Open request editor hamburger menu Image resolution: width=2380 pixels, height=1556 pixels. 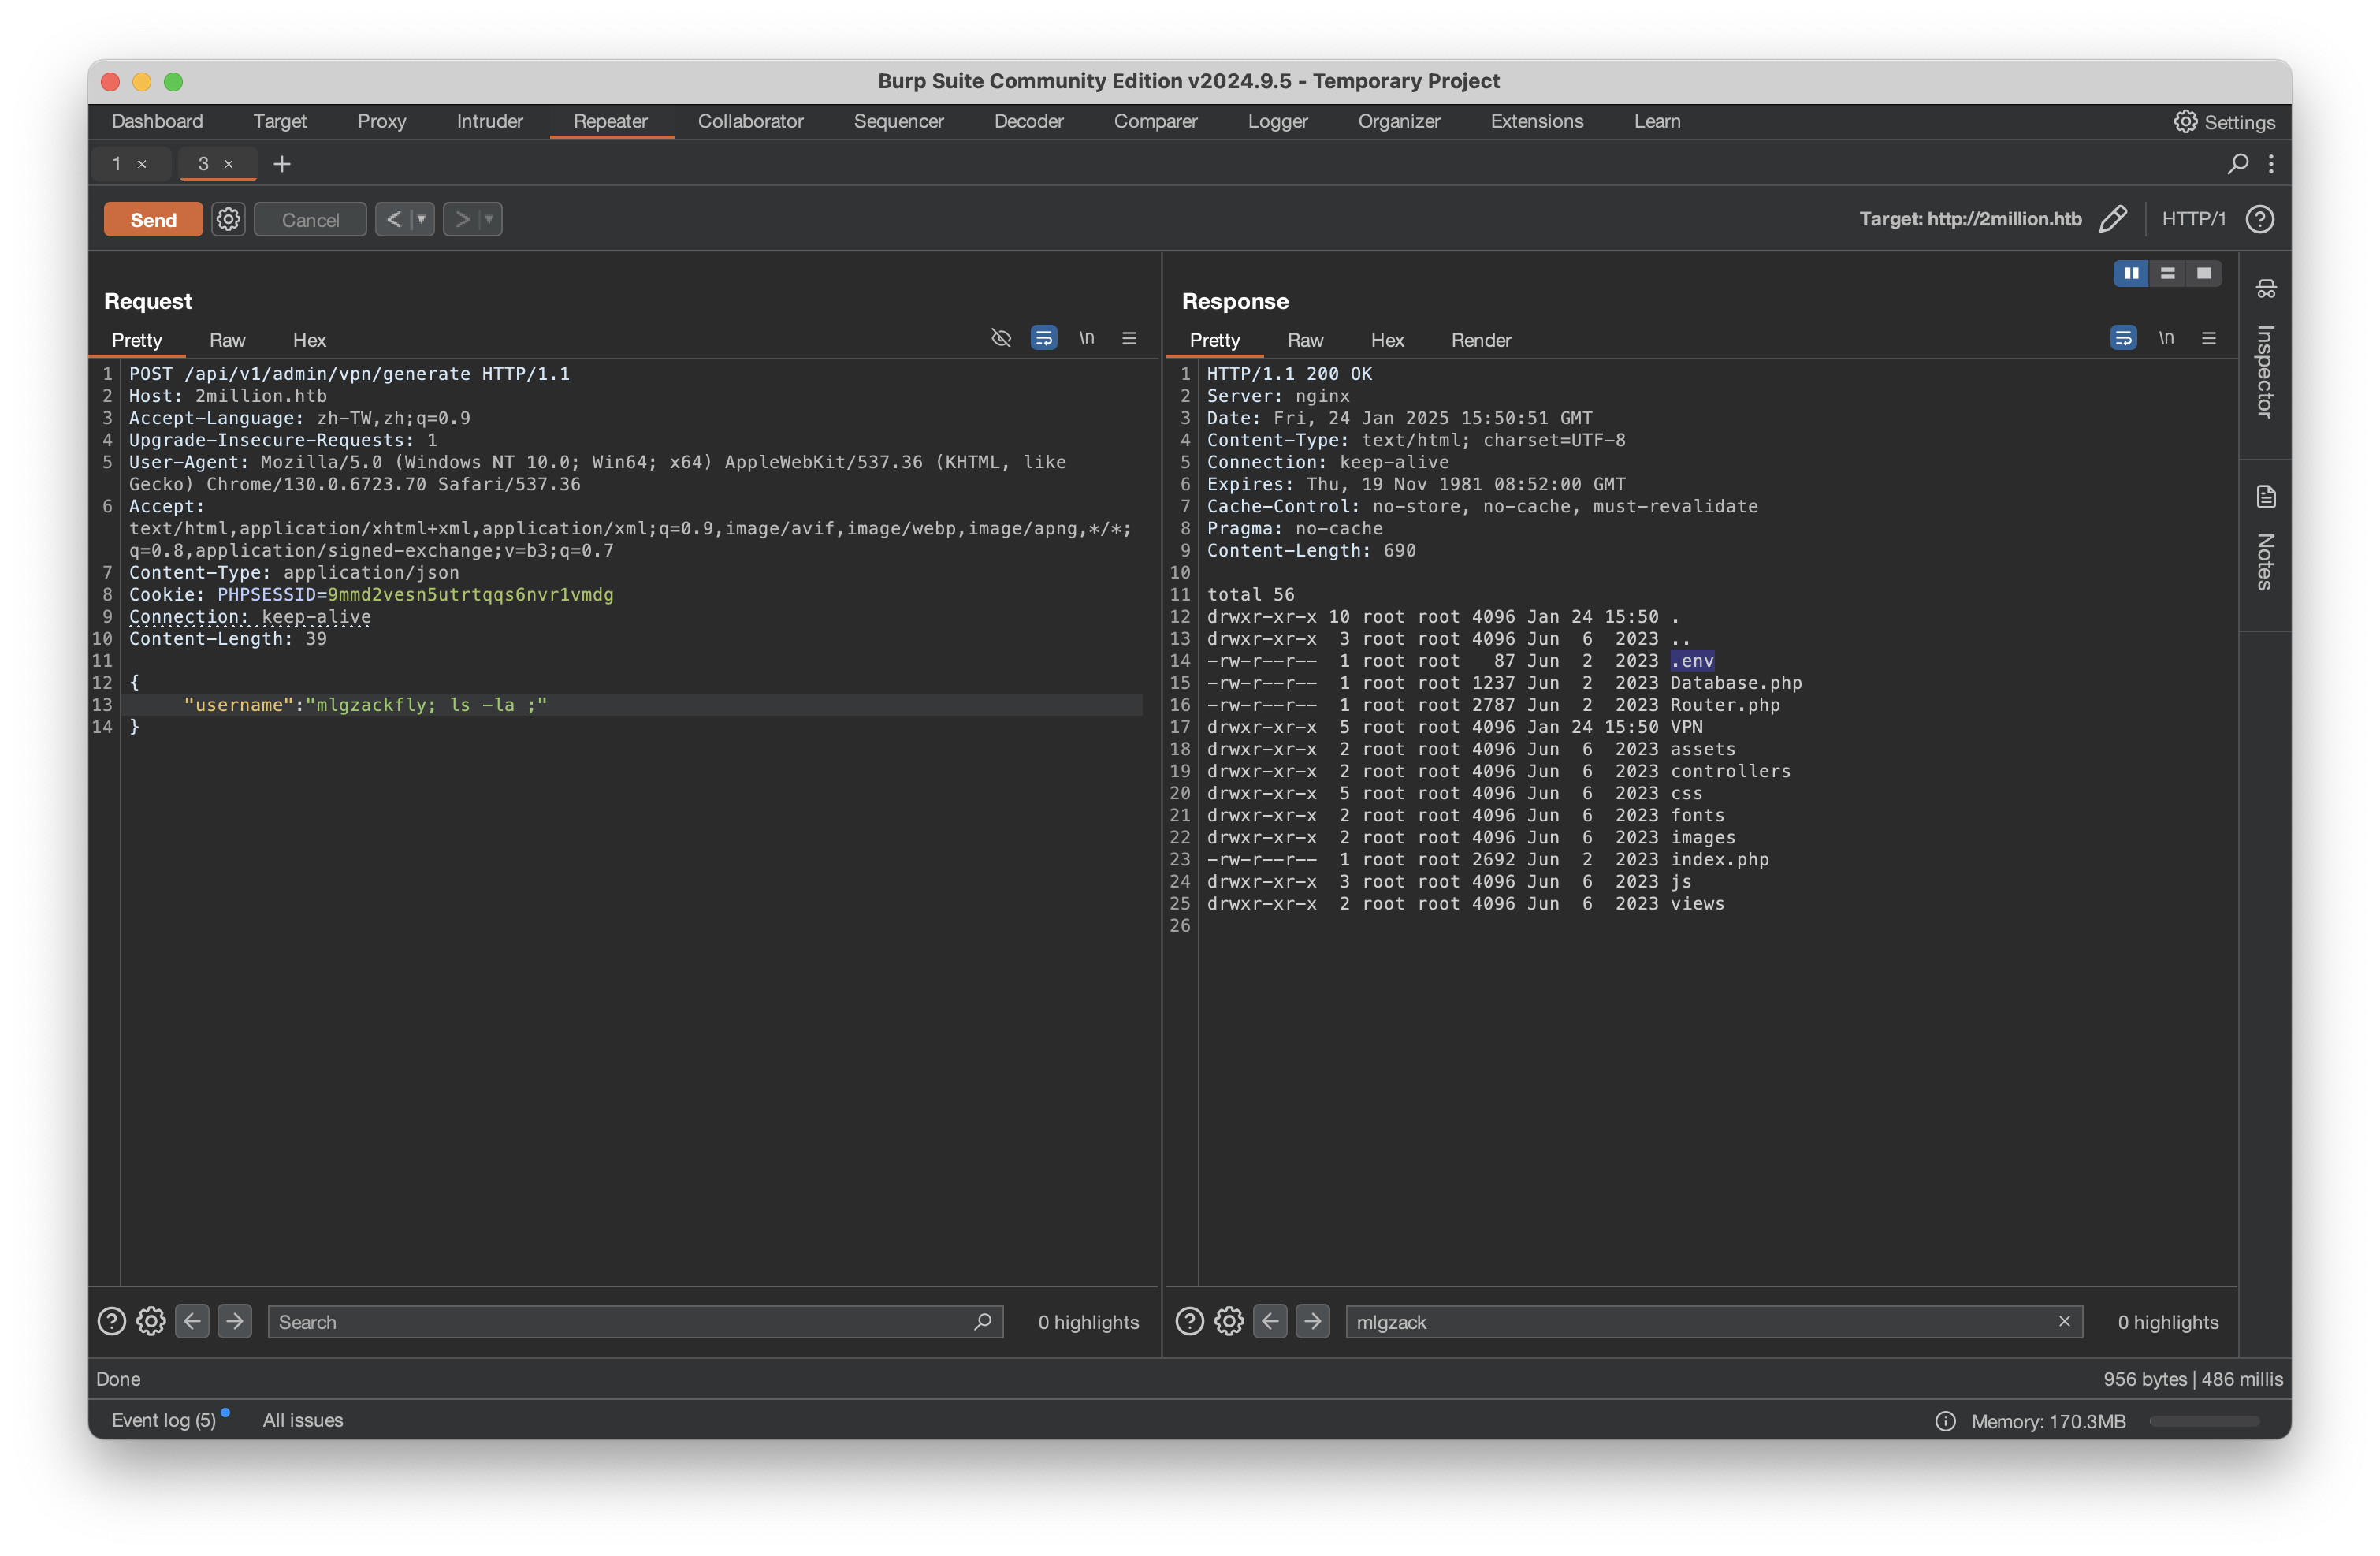pos(1129,338)
